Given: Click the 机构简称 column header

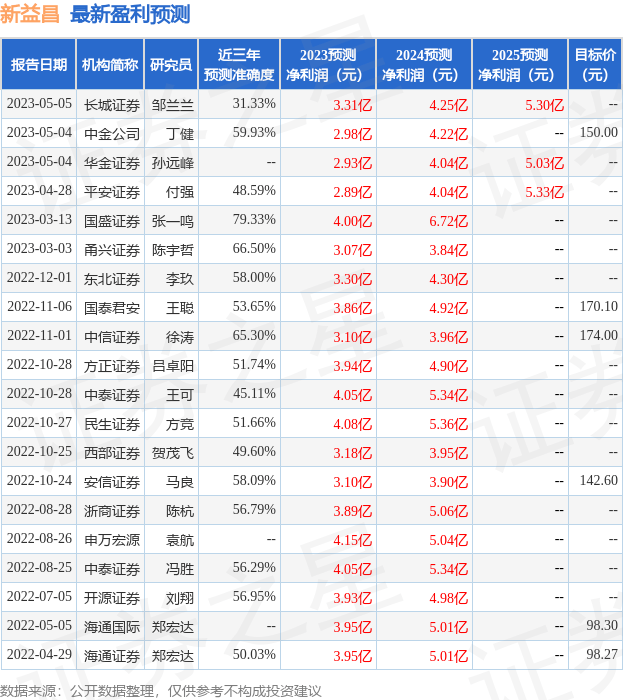Looking at the screenshot, I should point(110,64).
